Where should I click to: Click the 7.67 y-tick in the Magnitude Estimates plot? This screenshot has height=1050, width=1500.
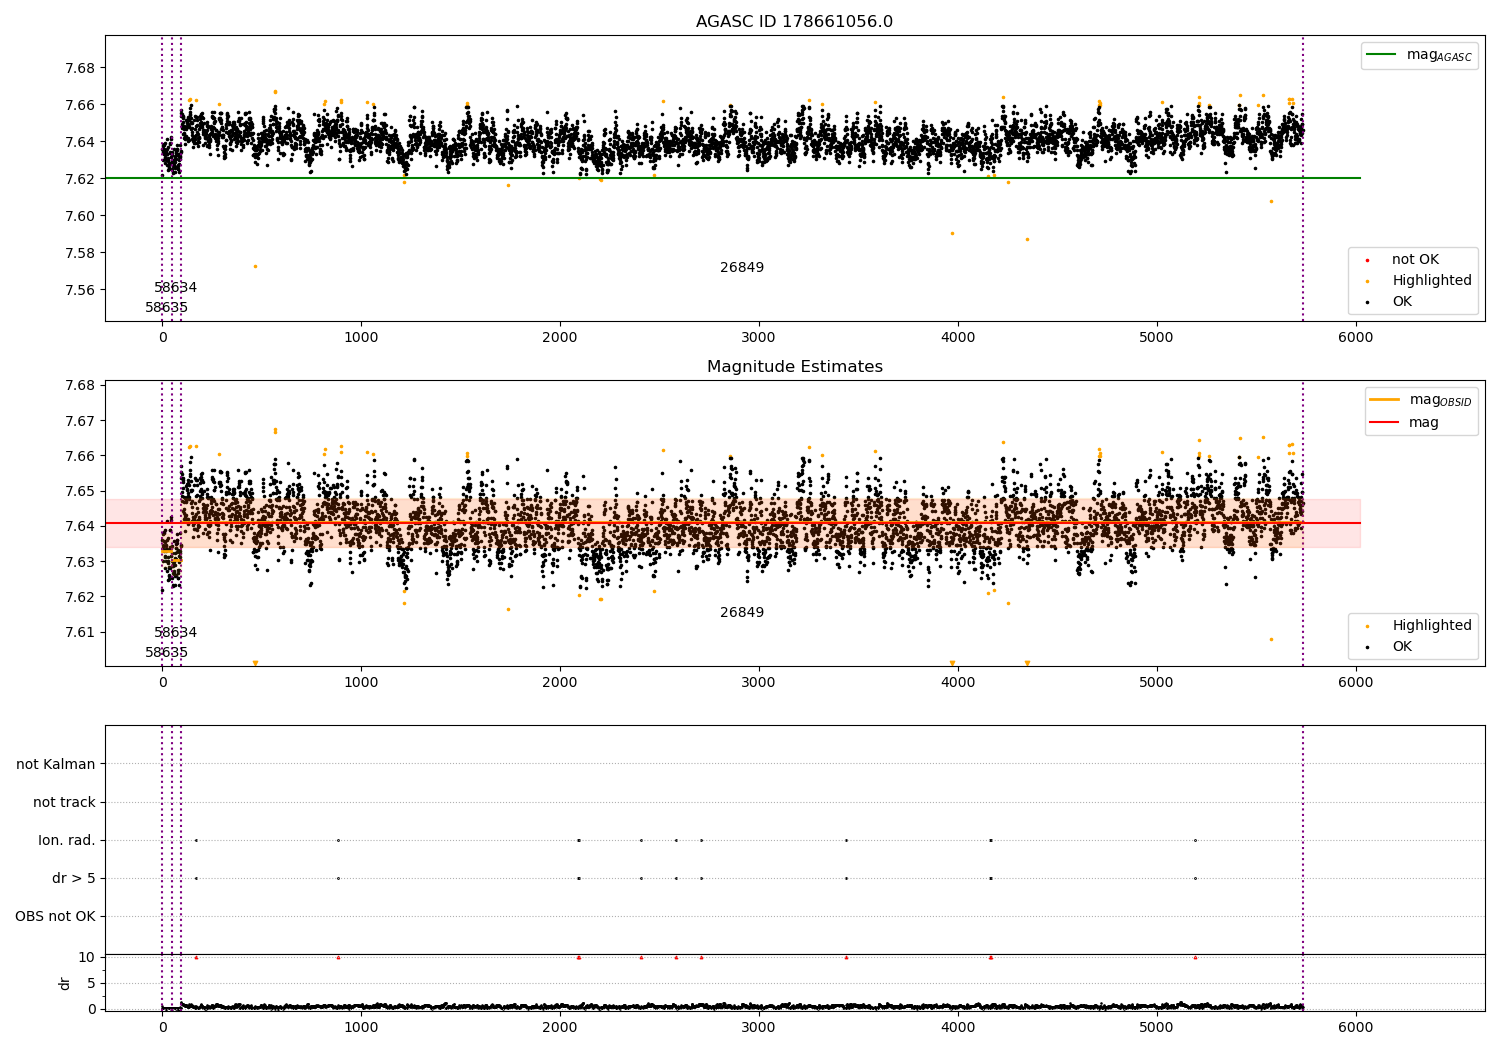click(x=79, y=421)
